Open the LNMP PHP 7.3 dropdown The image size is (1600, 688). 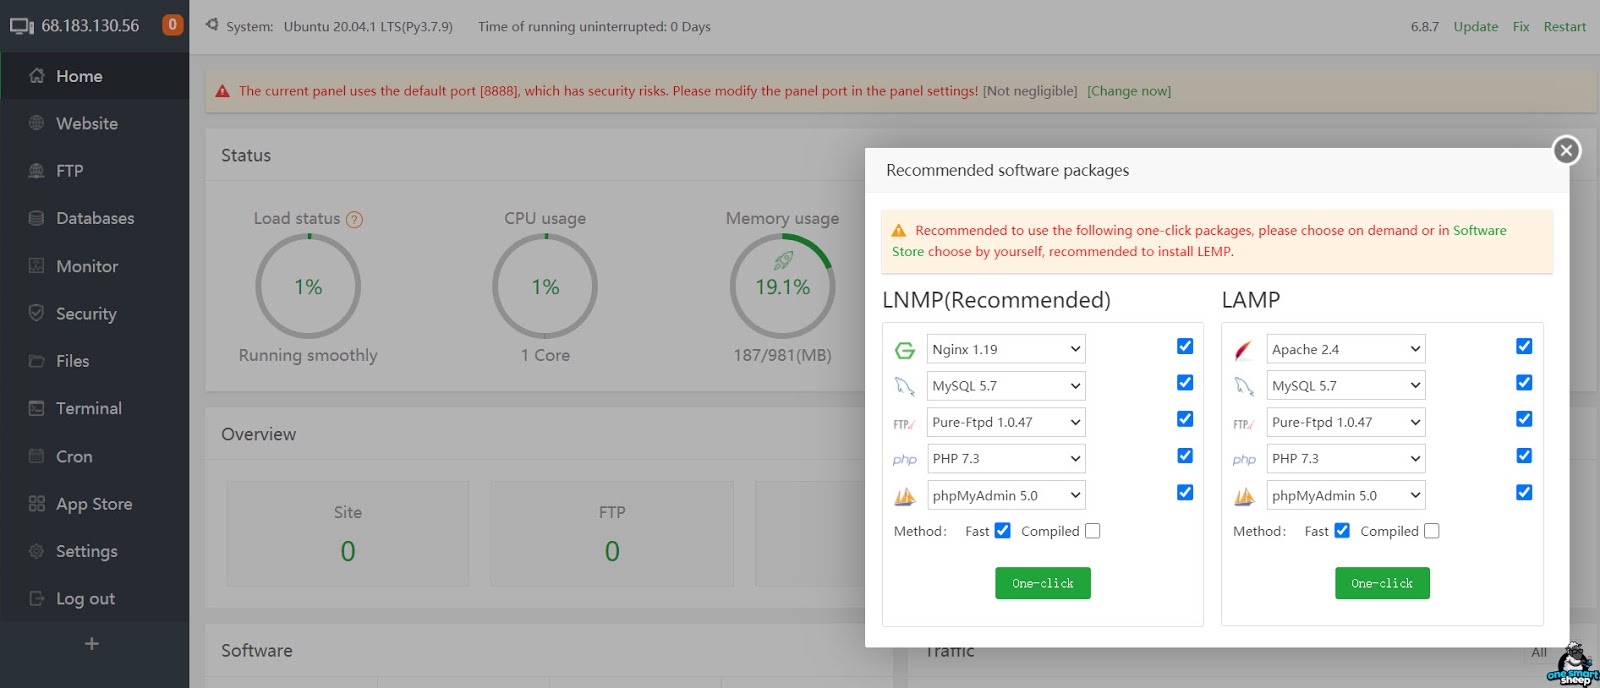(1006, 459)
